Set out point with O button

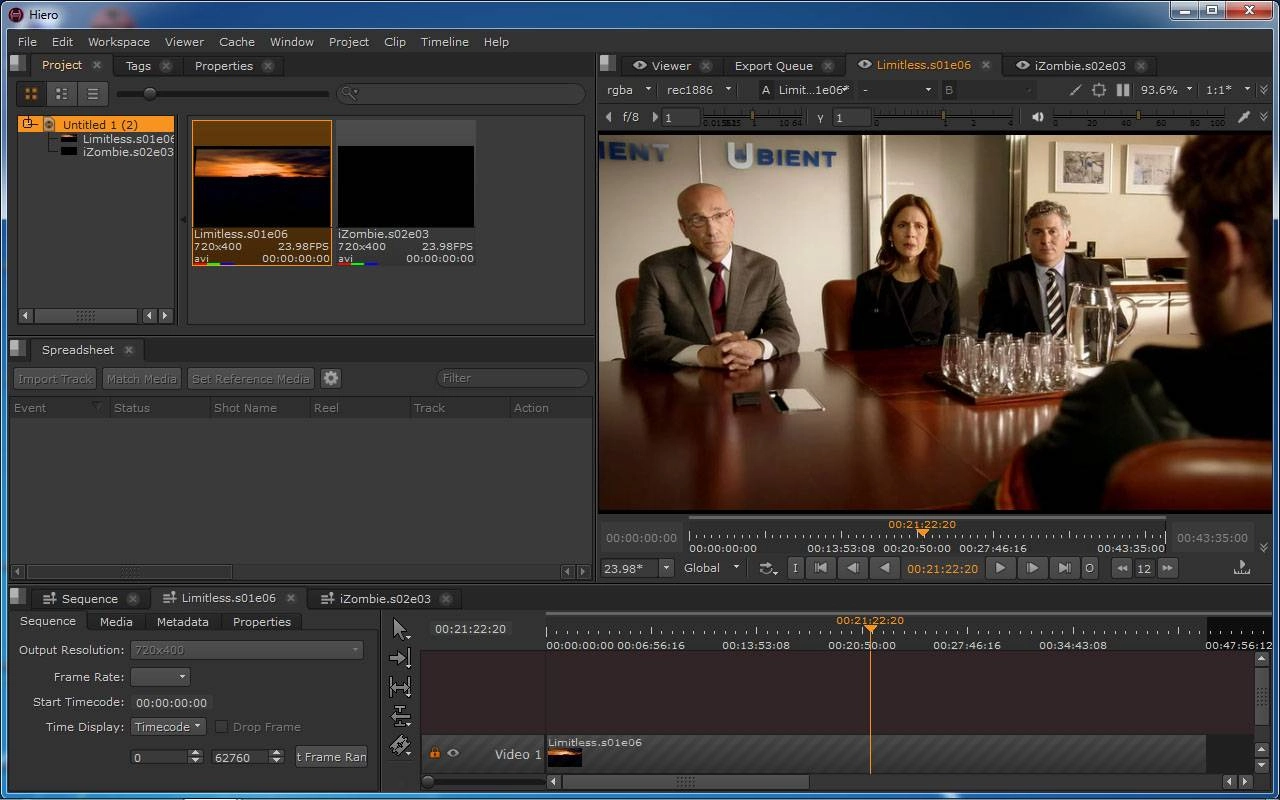click(x=1089, y=568)
